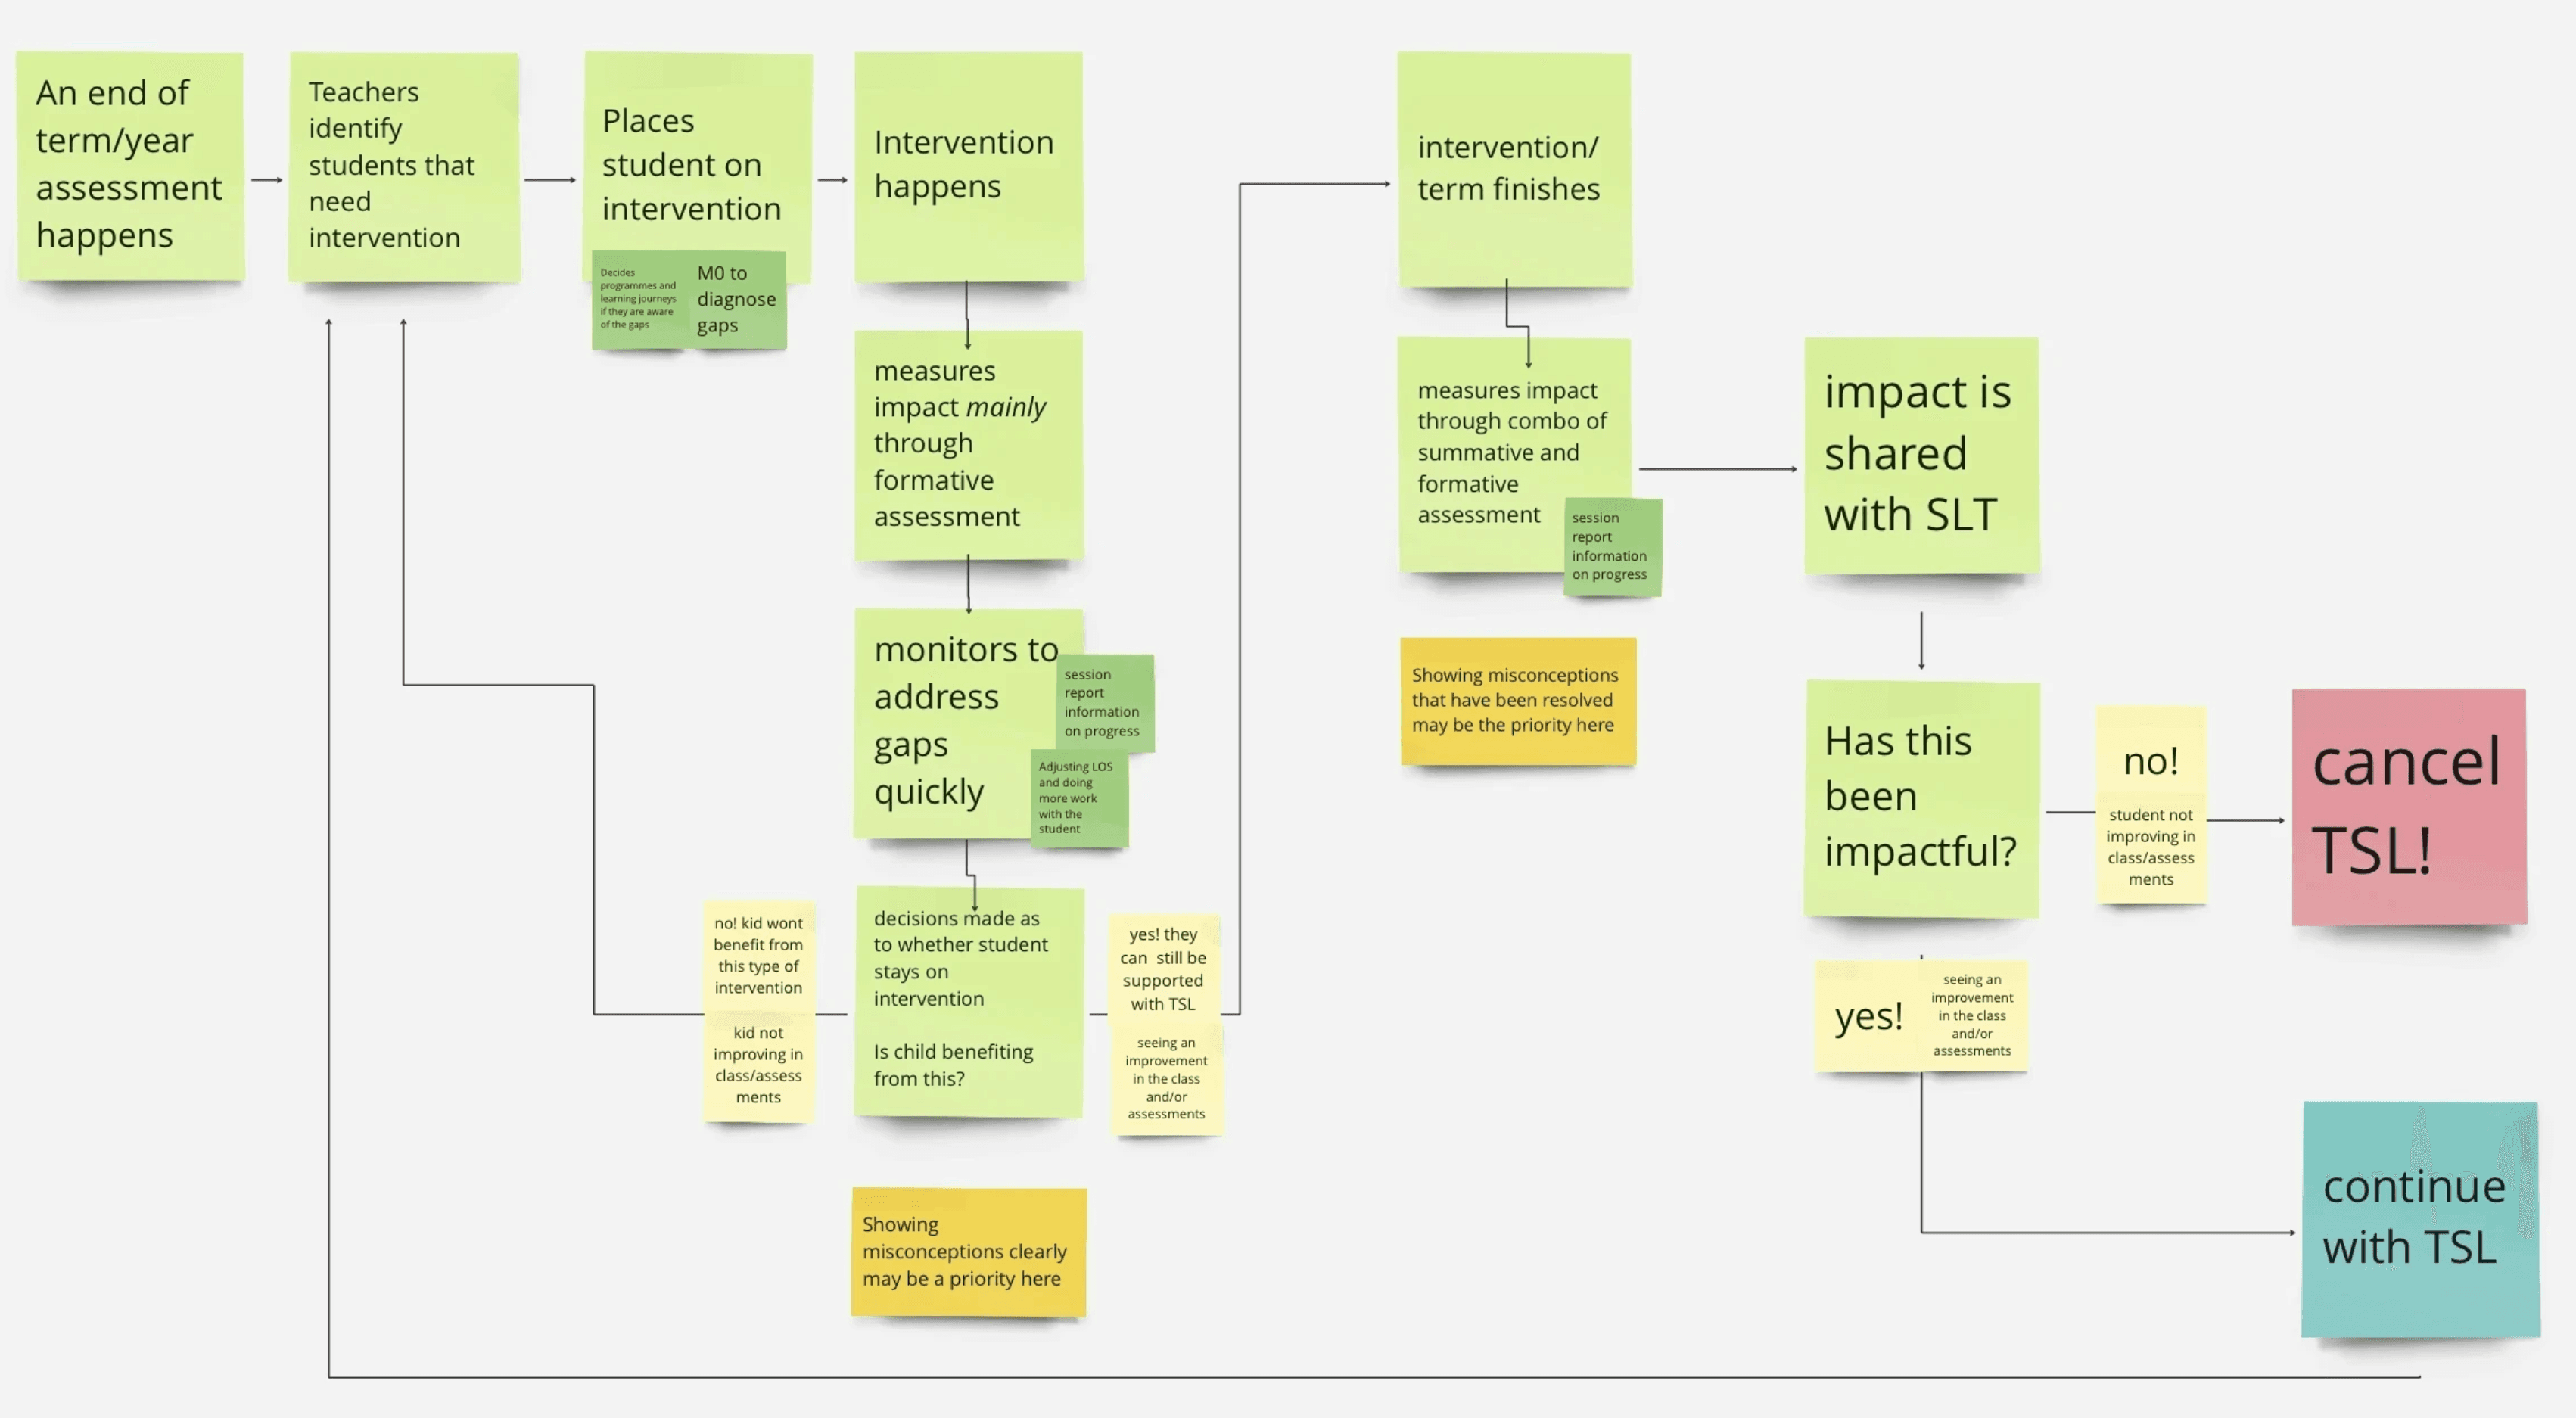Click the 'impact is shared with SLT' note

pos(1920,454)
